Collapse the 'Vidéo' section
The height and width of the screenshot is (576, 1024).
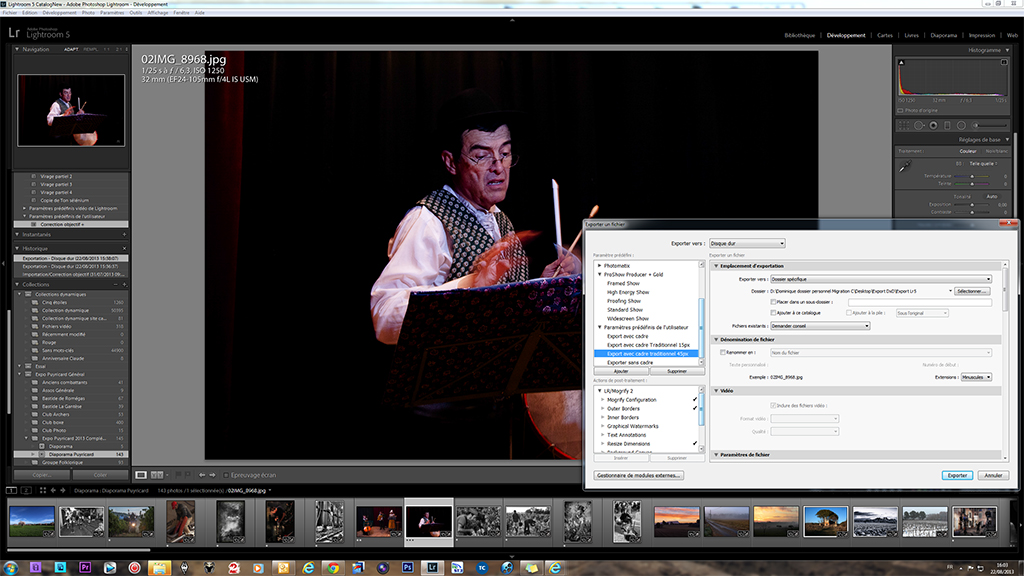click(716, 391)
